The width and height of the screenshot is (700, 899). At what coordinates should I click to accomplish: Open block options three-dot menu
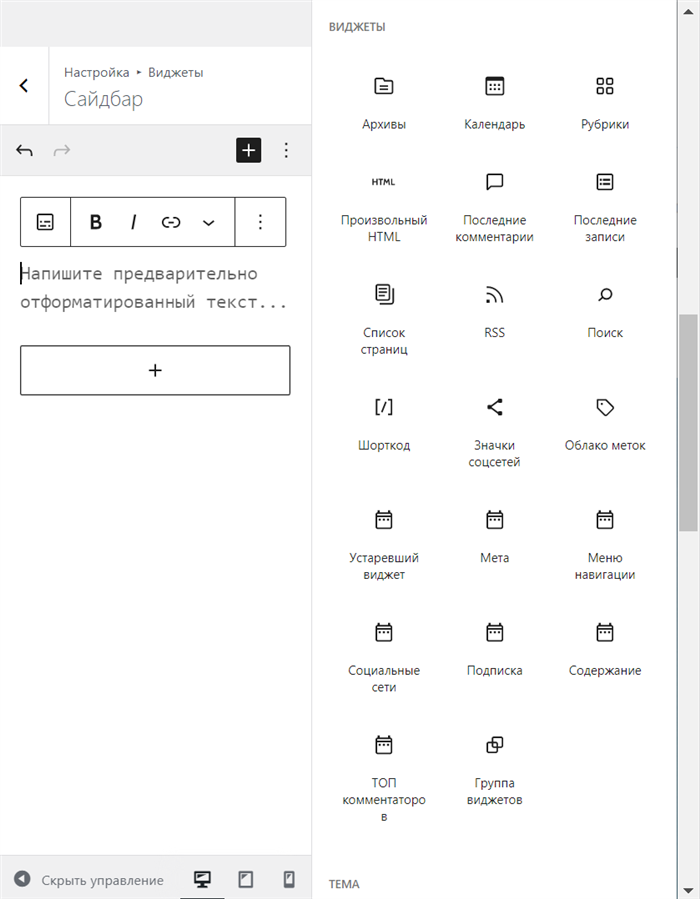tap(260, 222)
